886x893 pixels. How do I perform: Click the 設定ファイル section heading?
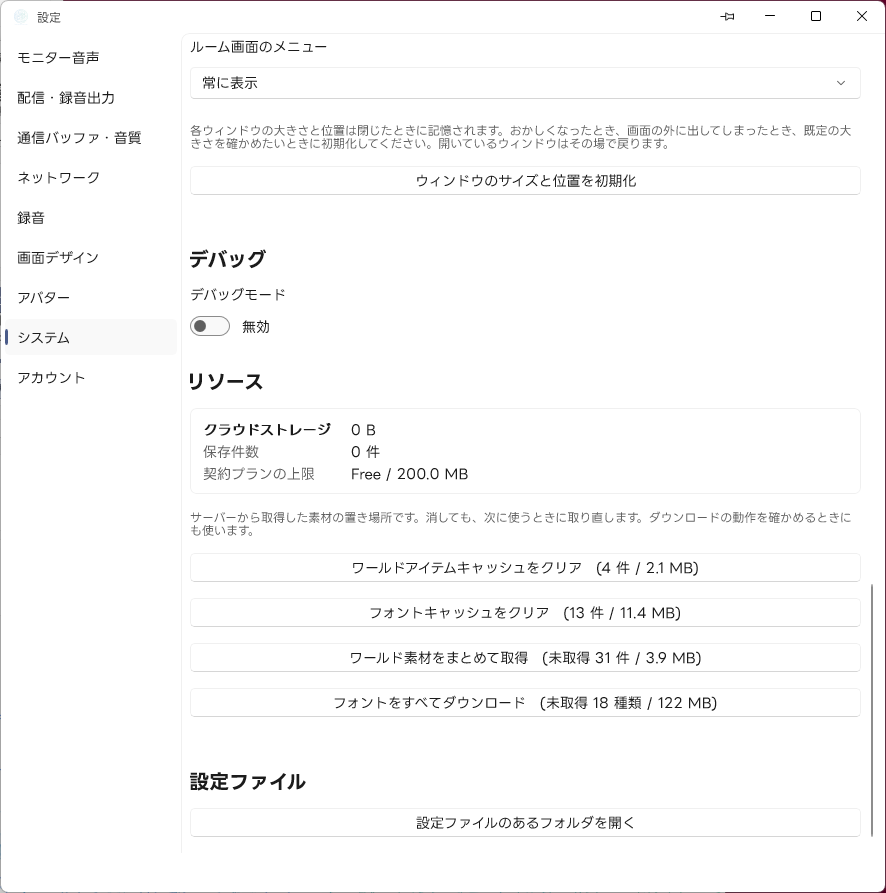[x=248, y=781]
